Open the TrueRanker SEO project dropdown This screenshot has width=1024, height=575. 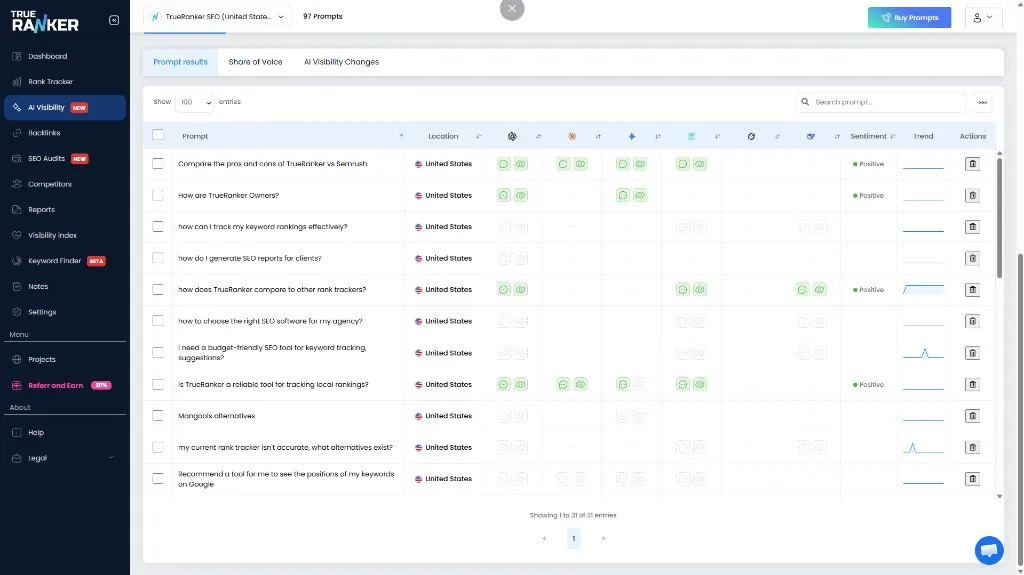tap(217, 17)
